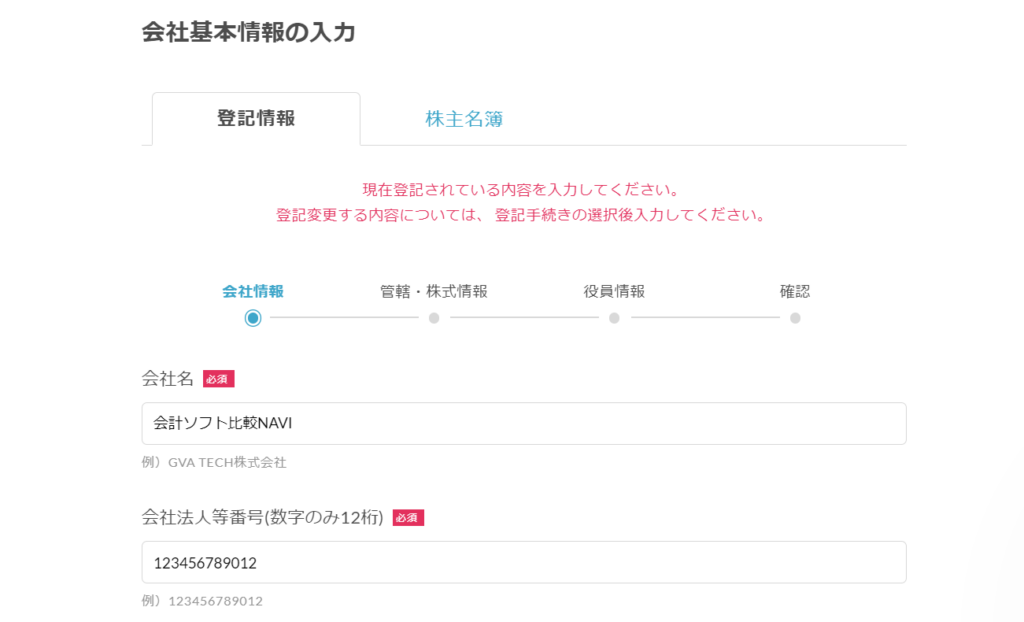The image size is (1024, 622).
Task: Click the 管轄・株式情報 step label
Action: click(x=434, y=291)
